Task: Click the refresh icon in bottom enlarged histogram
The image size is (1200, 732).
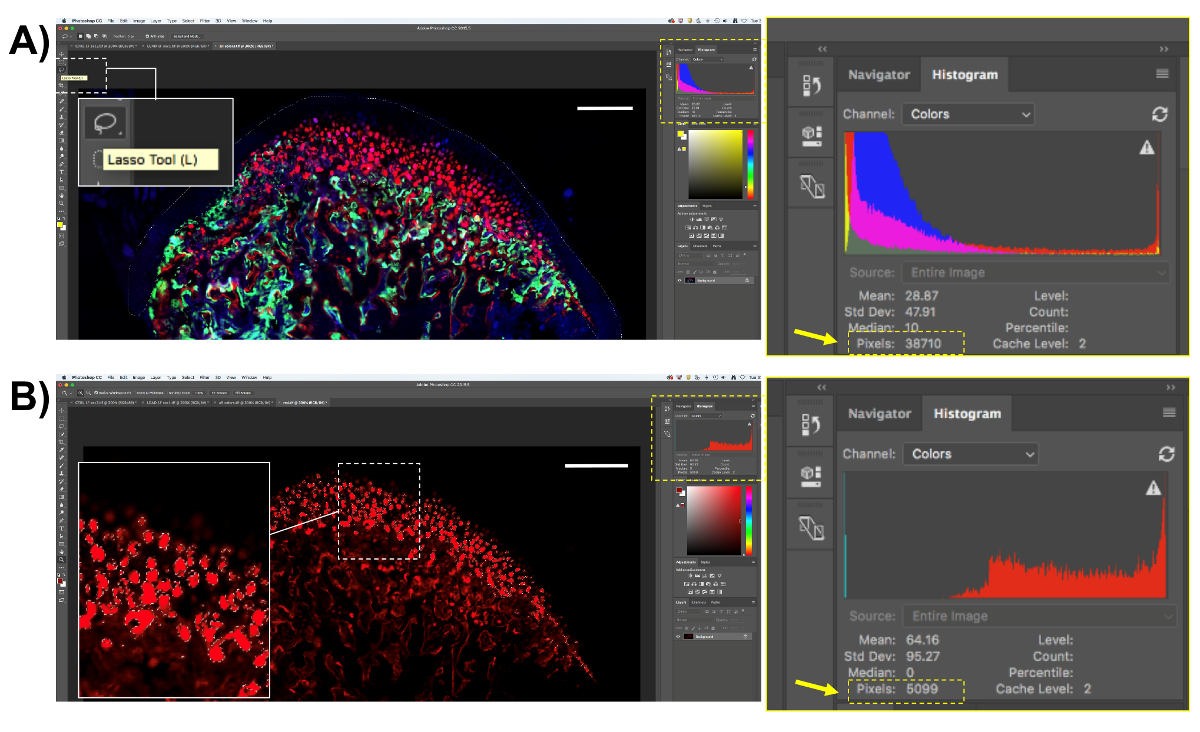Action: pos(1165,454)
